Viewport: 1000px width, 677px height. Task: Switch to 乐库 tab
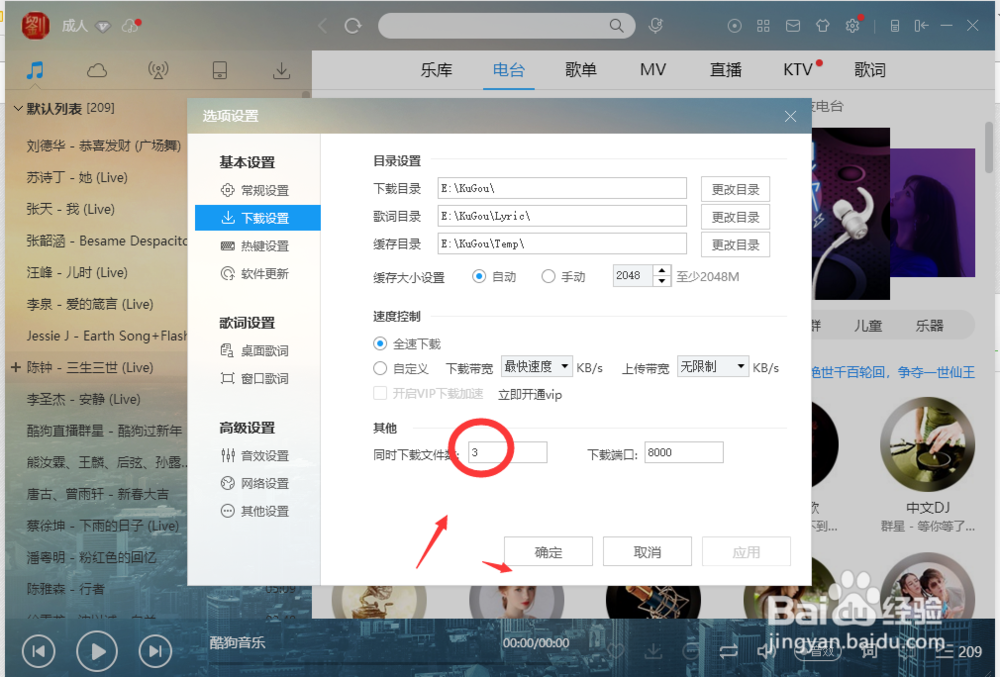(x=436, y=69)
